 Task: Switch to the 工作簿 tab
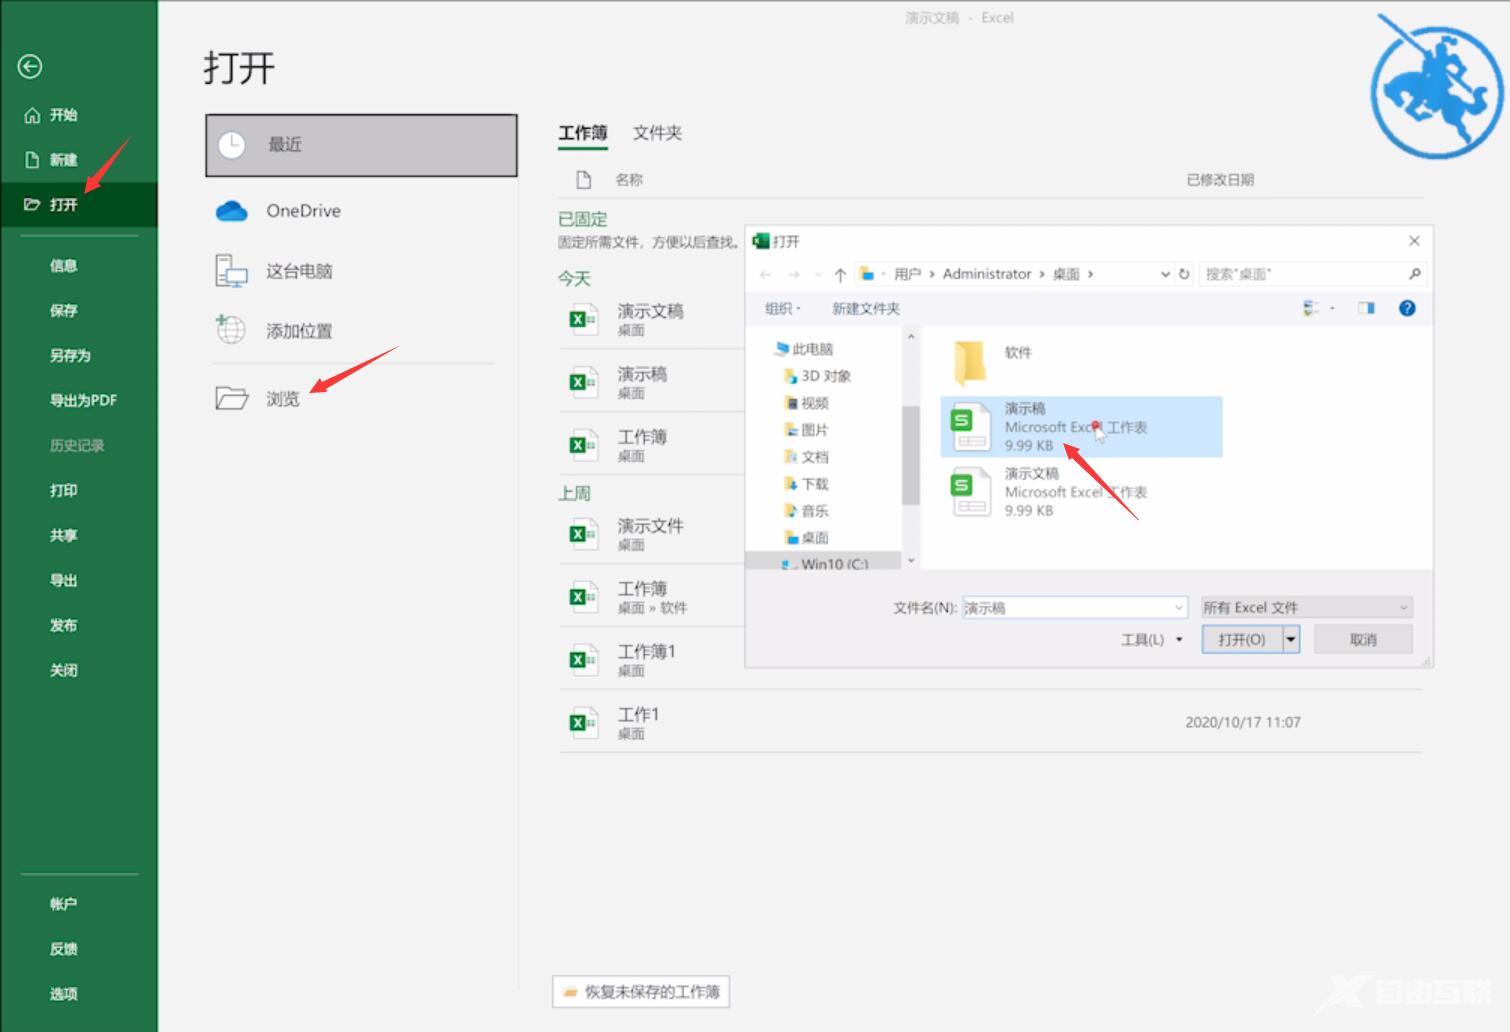(582, 133)
